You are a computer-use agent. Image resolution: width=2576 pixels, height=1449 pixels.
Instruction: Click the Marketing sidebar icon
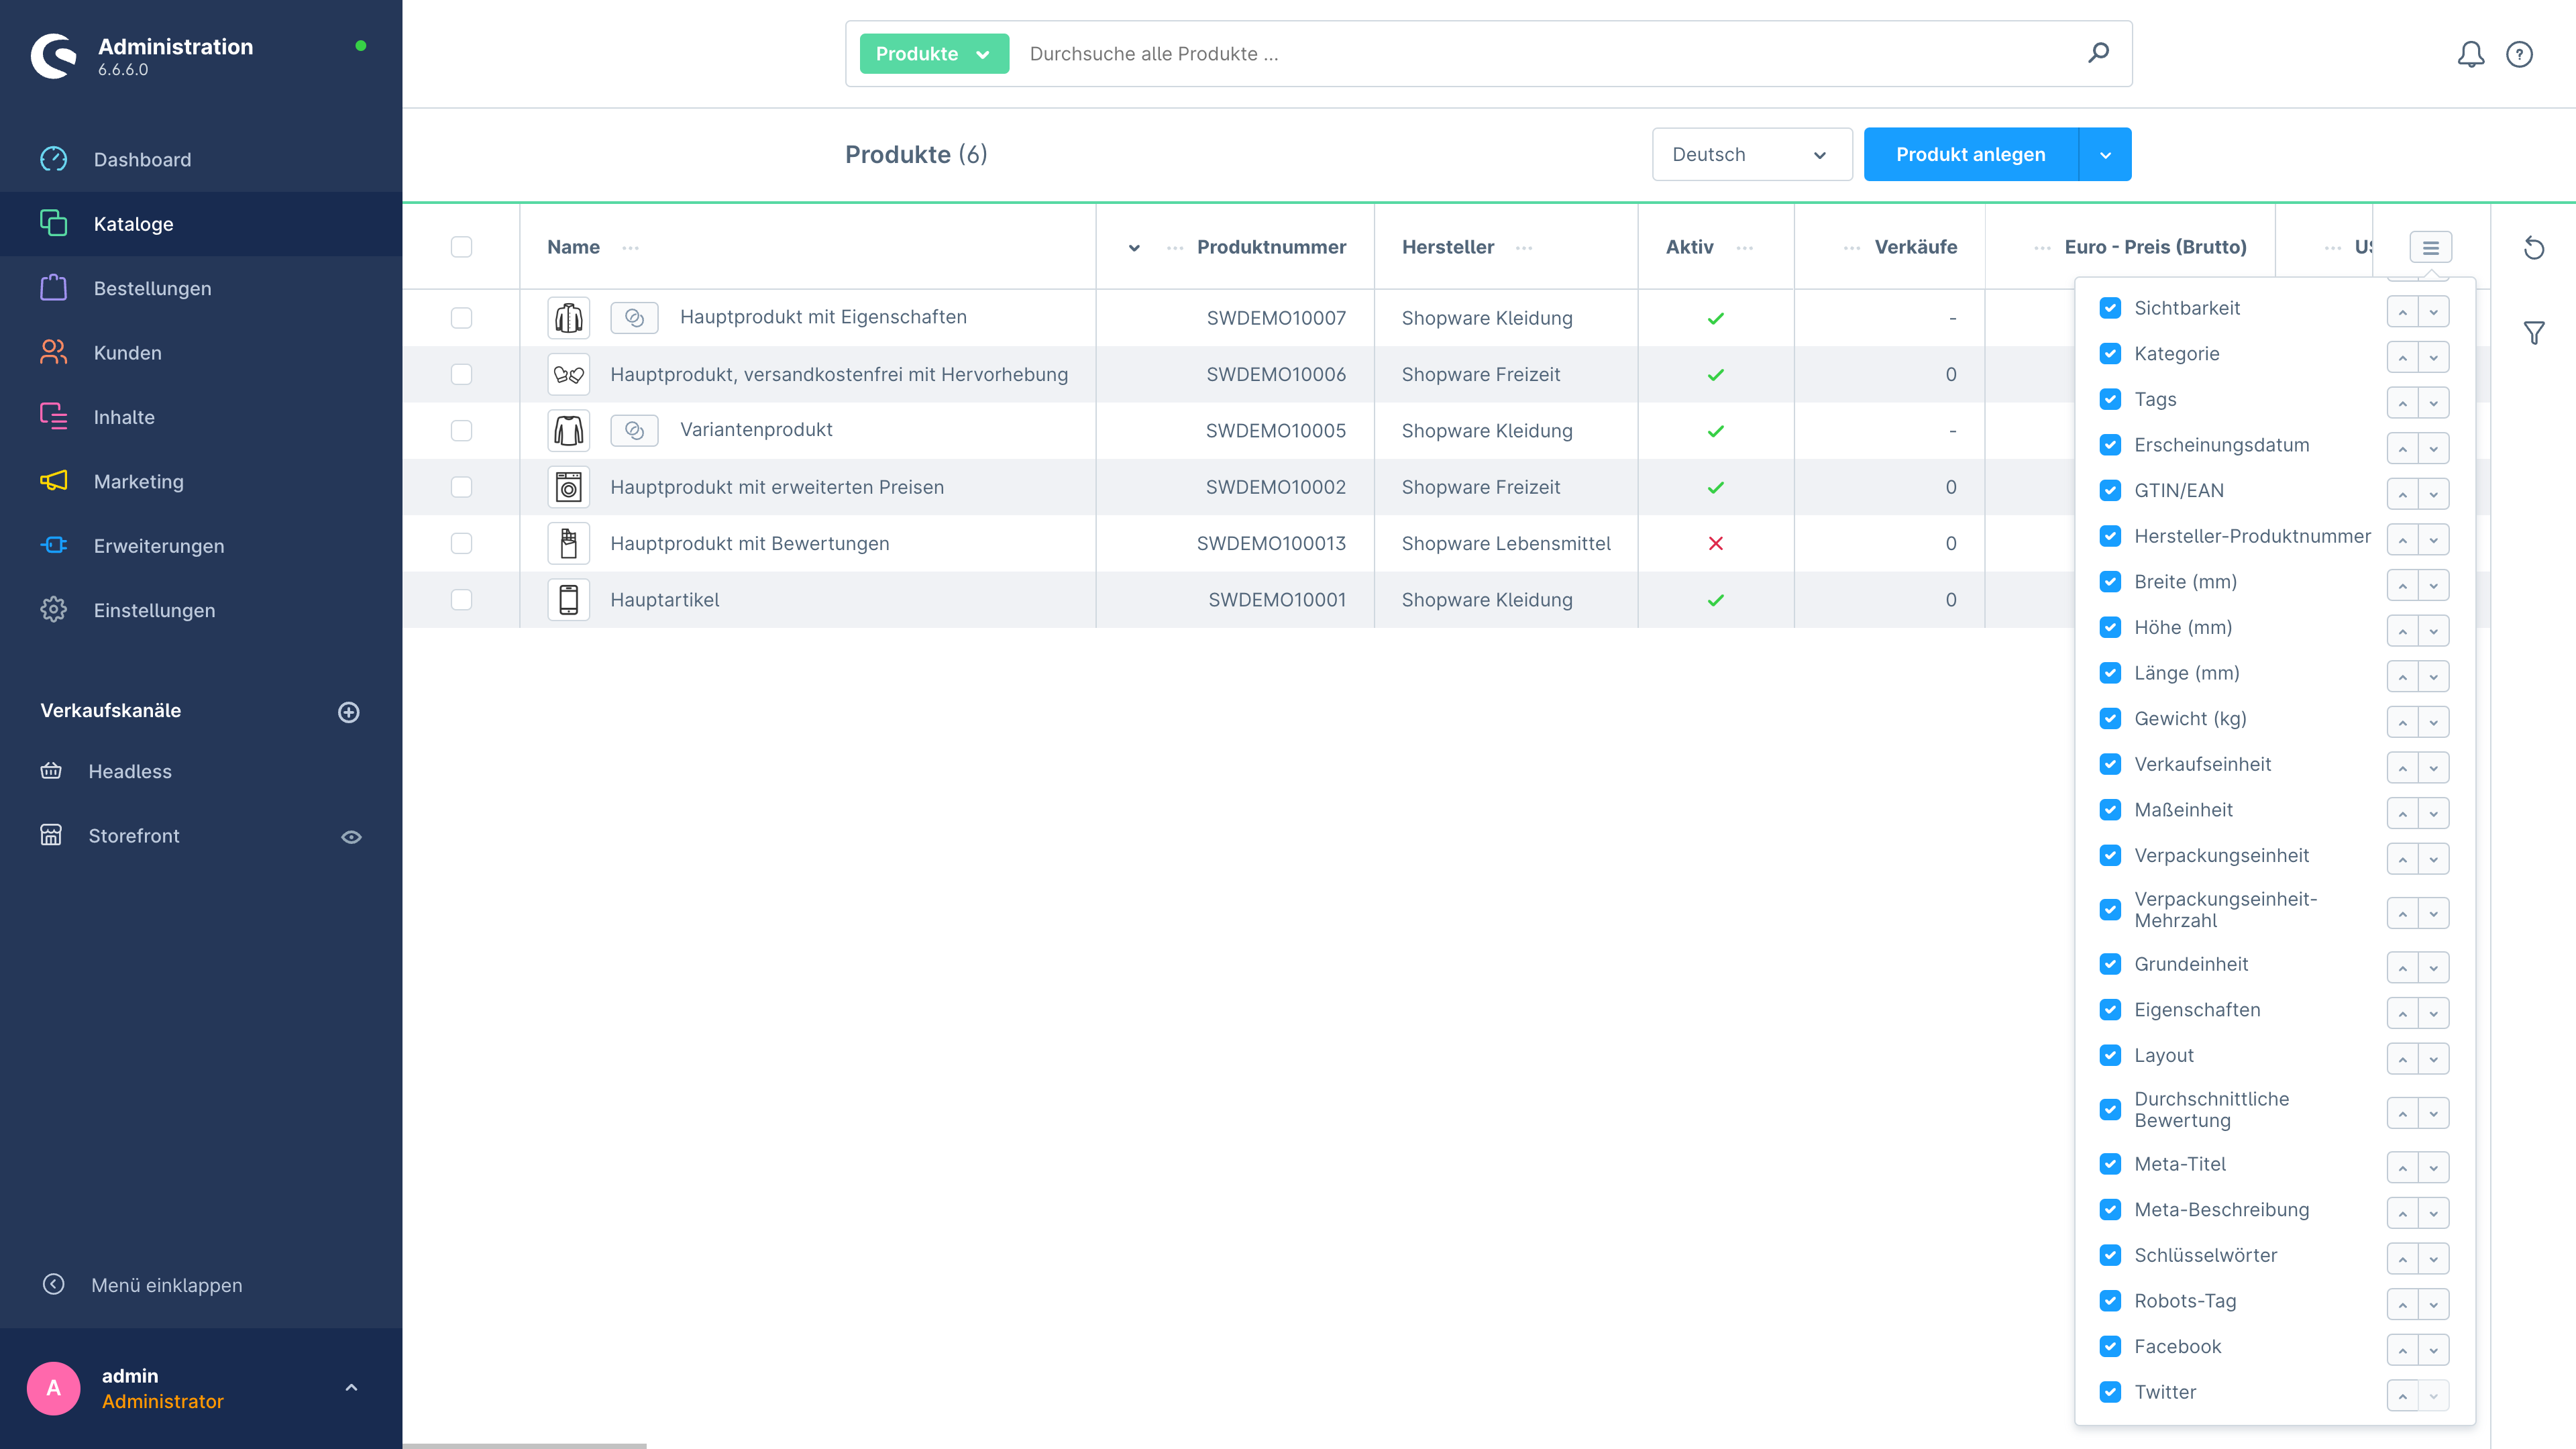click(x=53, y=481)
